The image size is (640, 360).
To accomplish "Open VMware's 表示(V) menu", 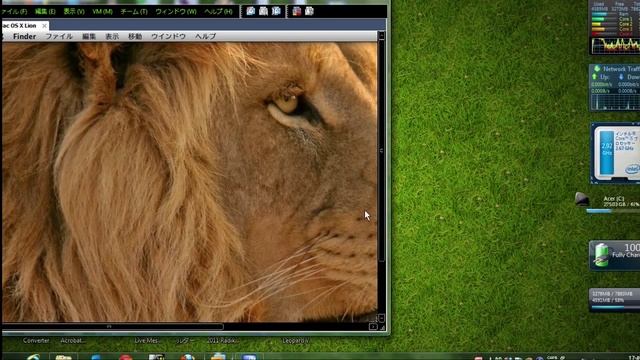I will [x=74, y=11].
